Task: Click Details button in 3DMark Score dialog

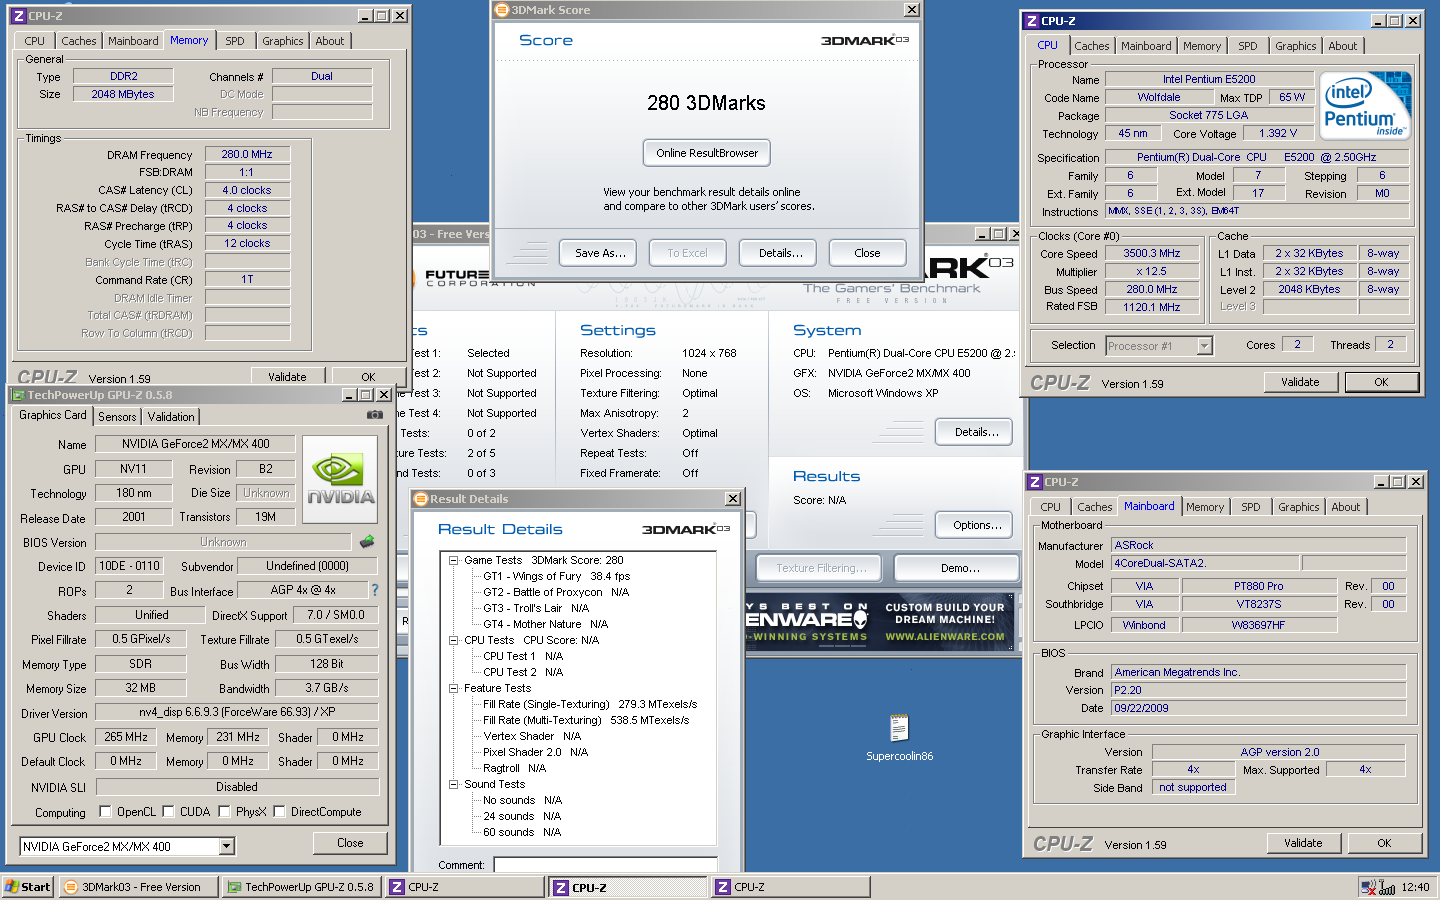Action: (780, 253)
